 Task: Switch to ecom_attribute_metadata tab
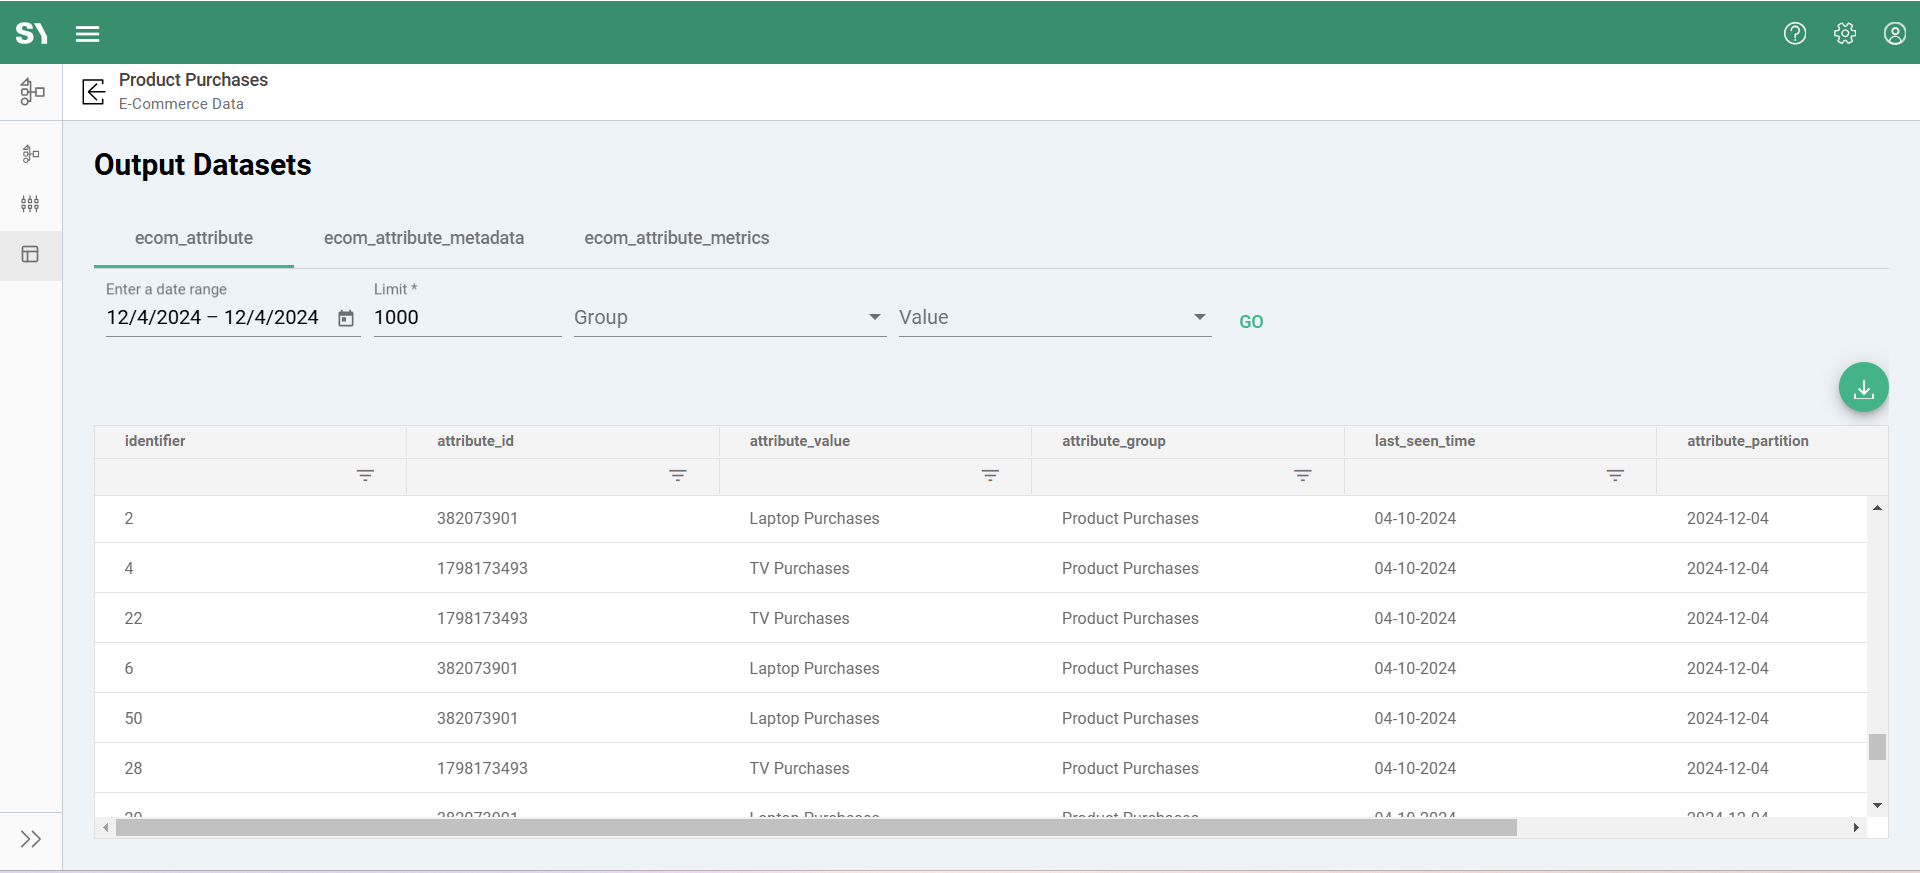coord(423,238)
